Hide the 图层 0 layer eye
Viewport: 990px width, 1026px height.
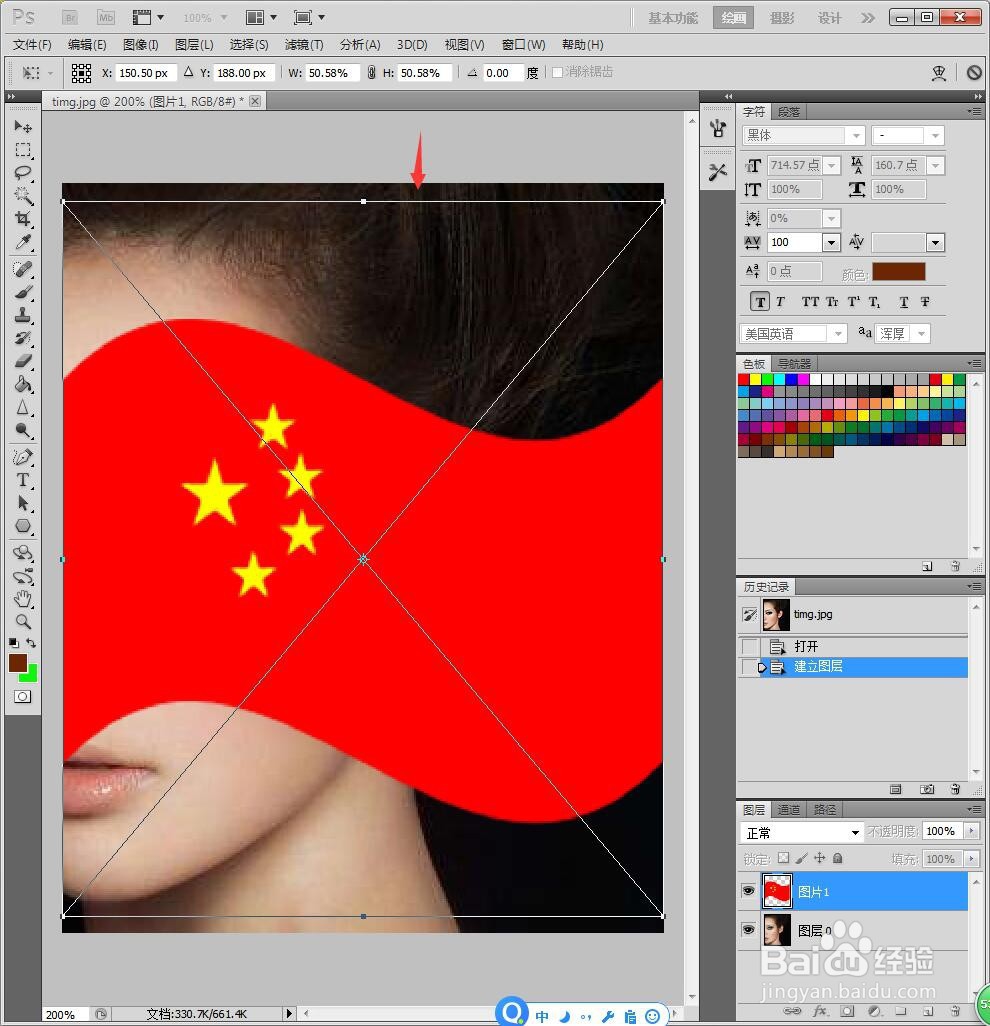(749, 930)
